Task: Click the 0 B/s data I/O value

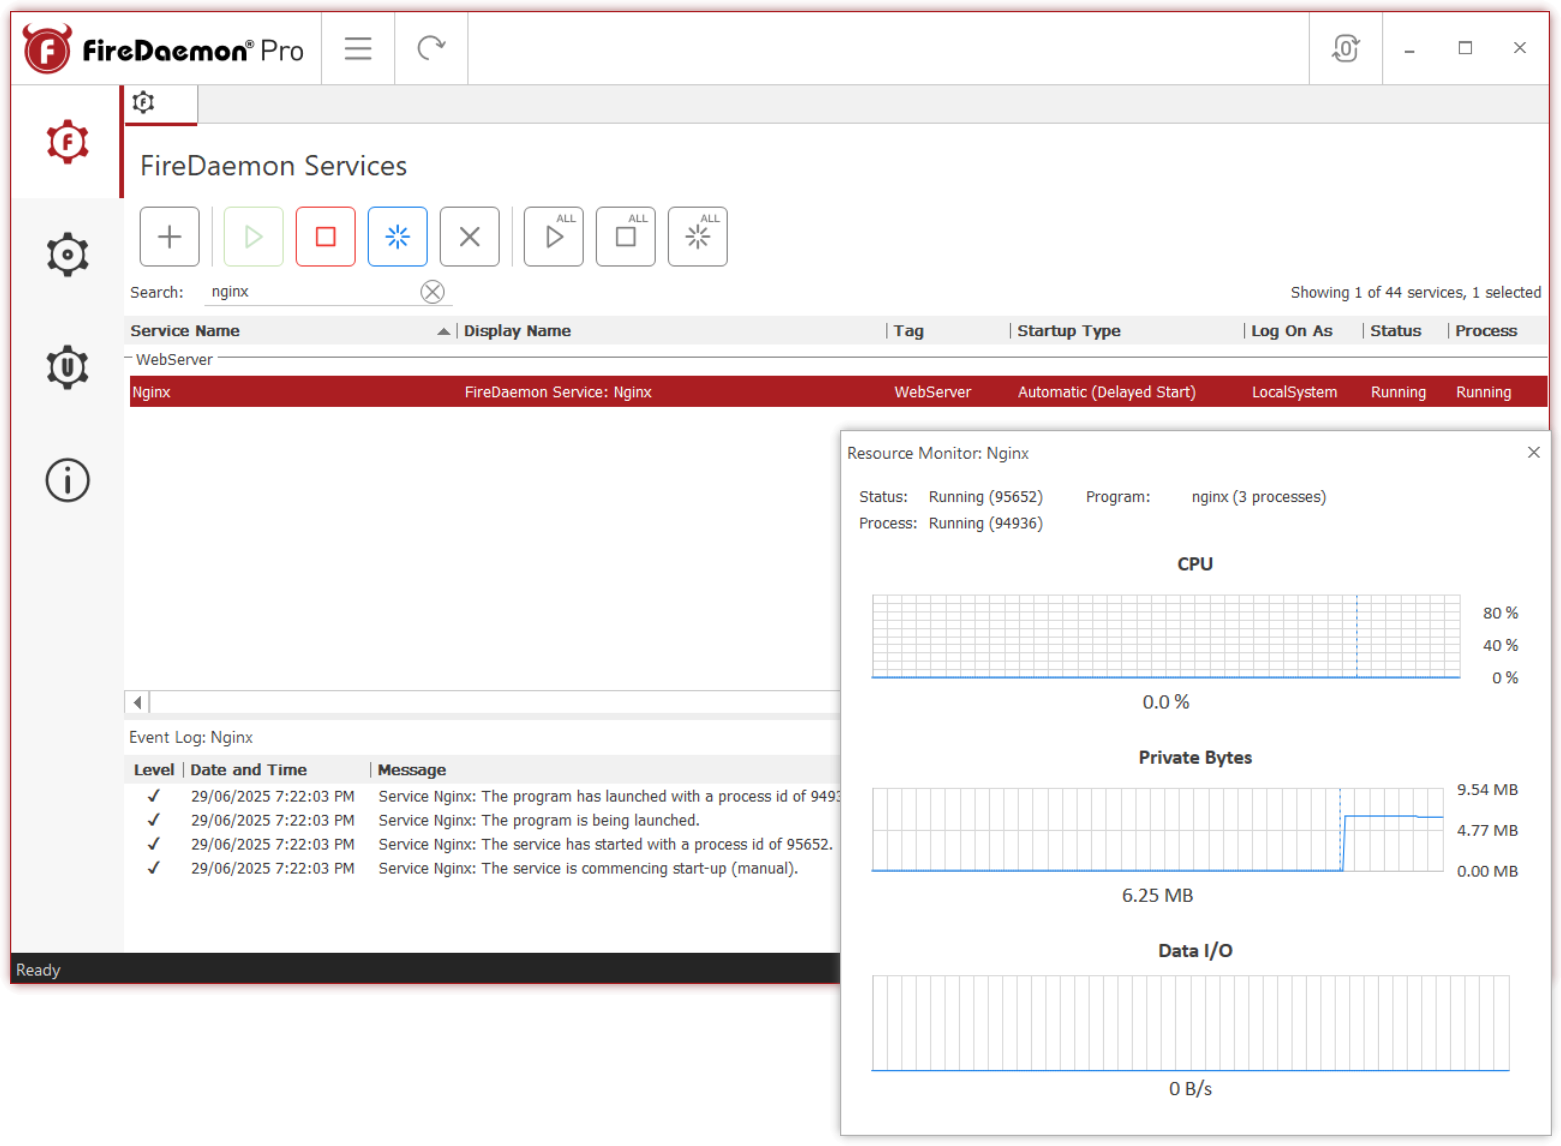Action: coord(1190,1088)
